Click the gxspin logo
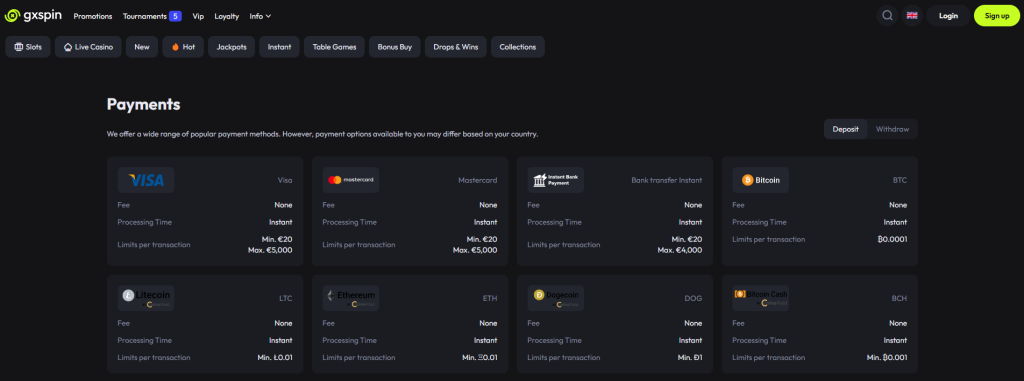 point(33,16)
